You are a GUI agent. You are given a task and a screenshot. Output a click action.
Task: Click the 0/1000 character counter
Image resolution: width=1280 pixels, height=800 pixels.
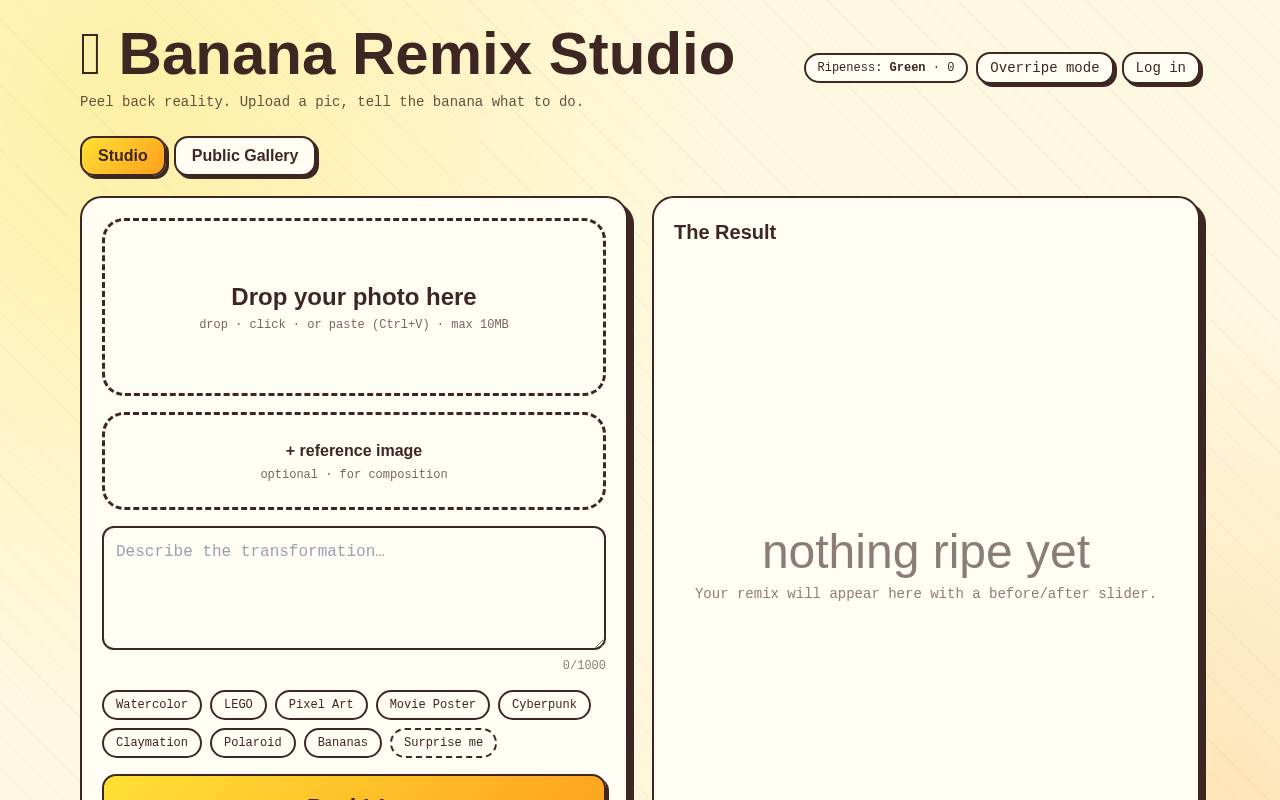tap(584, 666)
